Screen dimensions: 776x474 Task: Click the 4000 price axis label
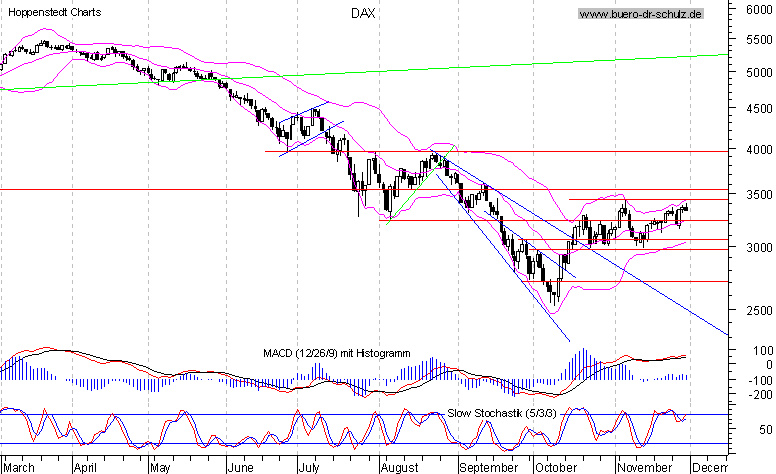(x=759, y=149)
